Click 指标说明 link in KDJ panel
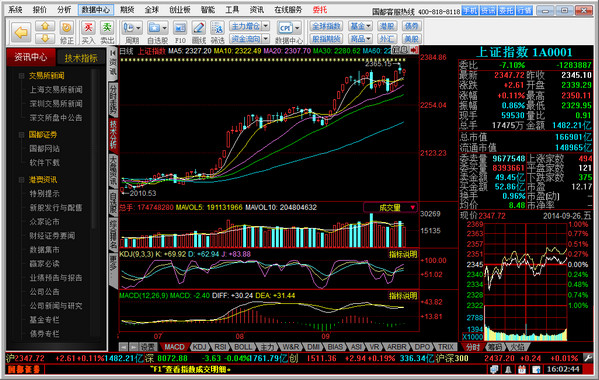The height and width of the screenshot is (380, 599). tap(403, 254)
